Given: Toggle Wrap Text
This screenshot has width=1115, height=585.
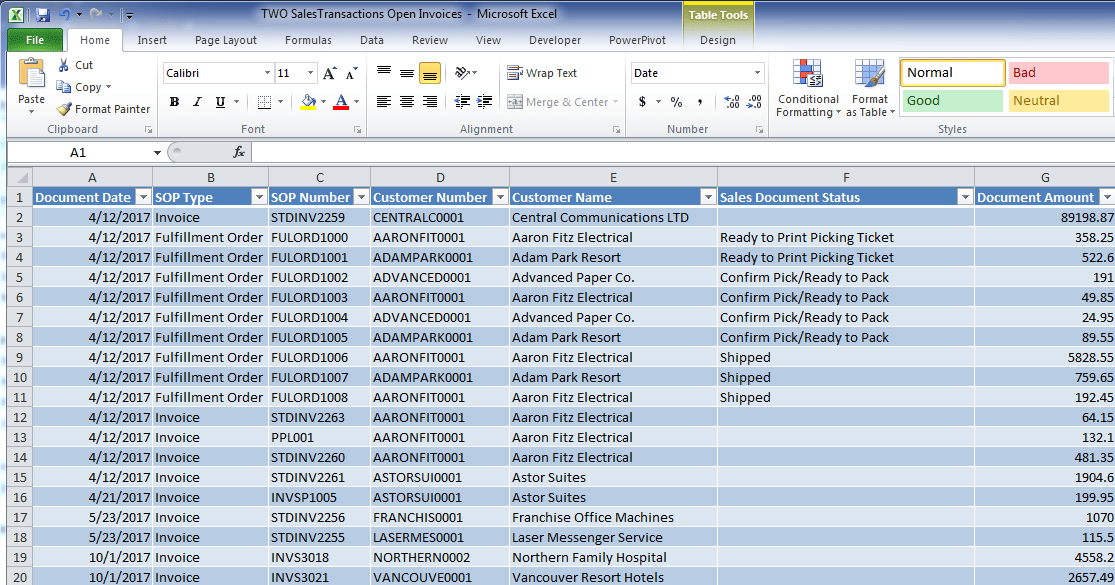Looking at the screenshot, I should click(x=542, y=73).
